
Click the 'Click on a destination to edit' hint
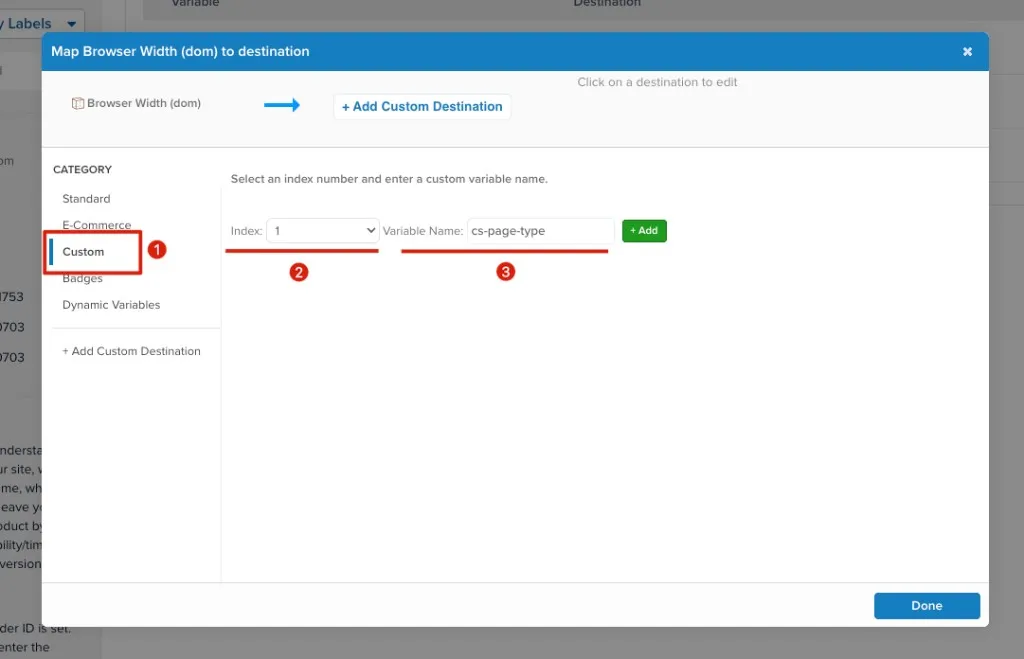pos(657,82)
